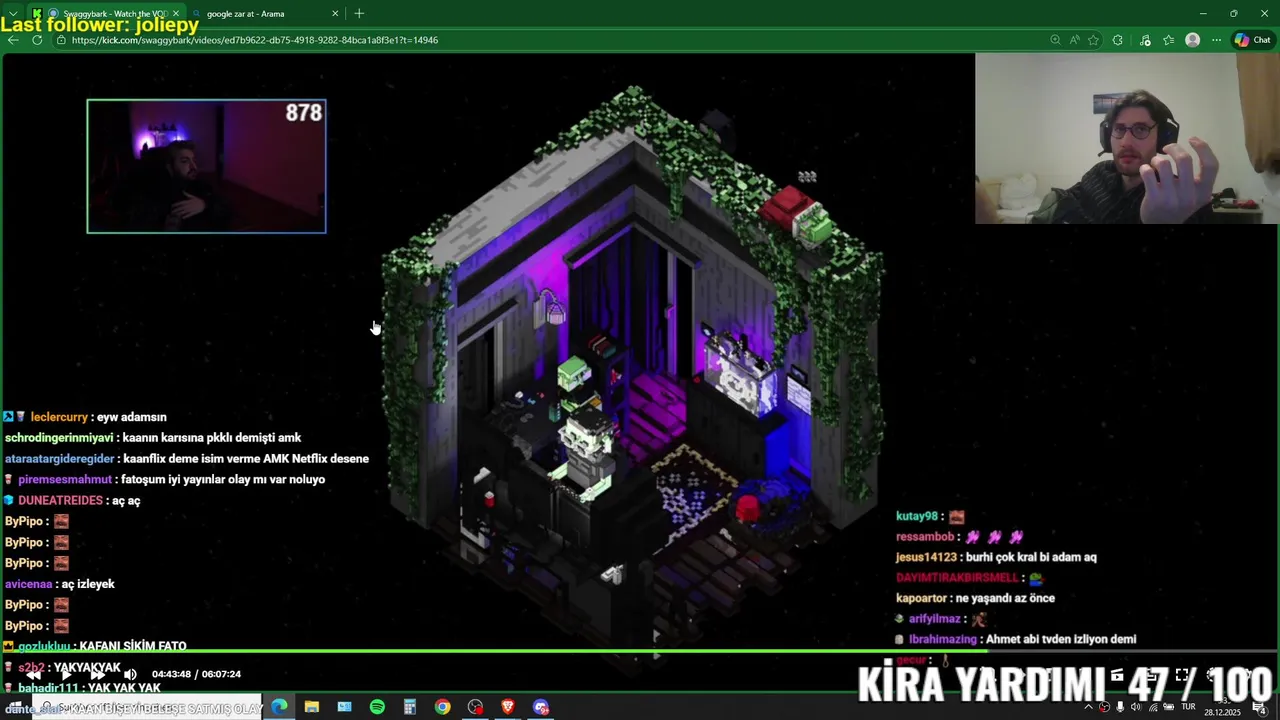Skip forward with the fast-forward button
This screenshot has width=1280, height=720.
[x=98, y=675]
